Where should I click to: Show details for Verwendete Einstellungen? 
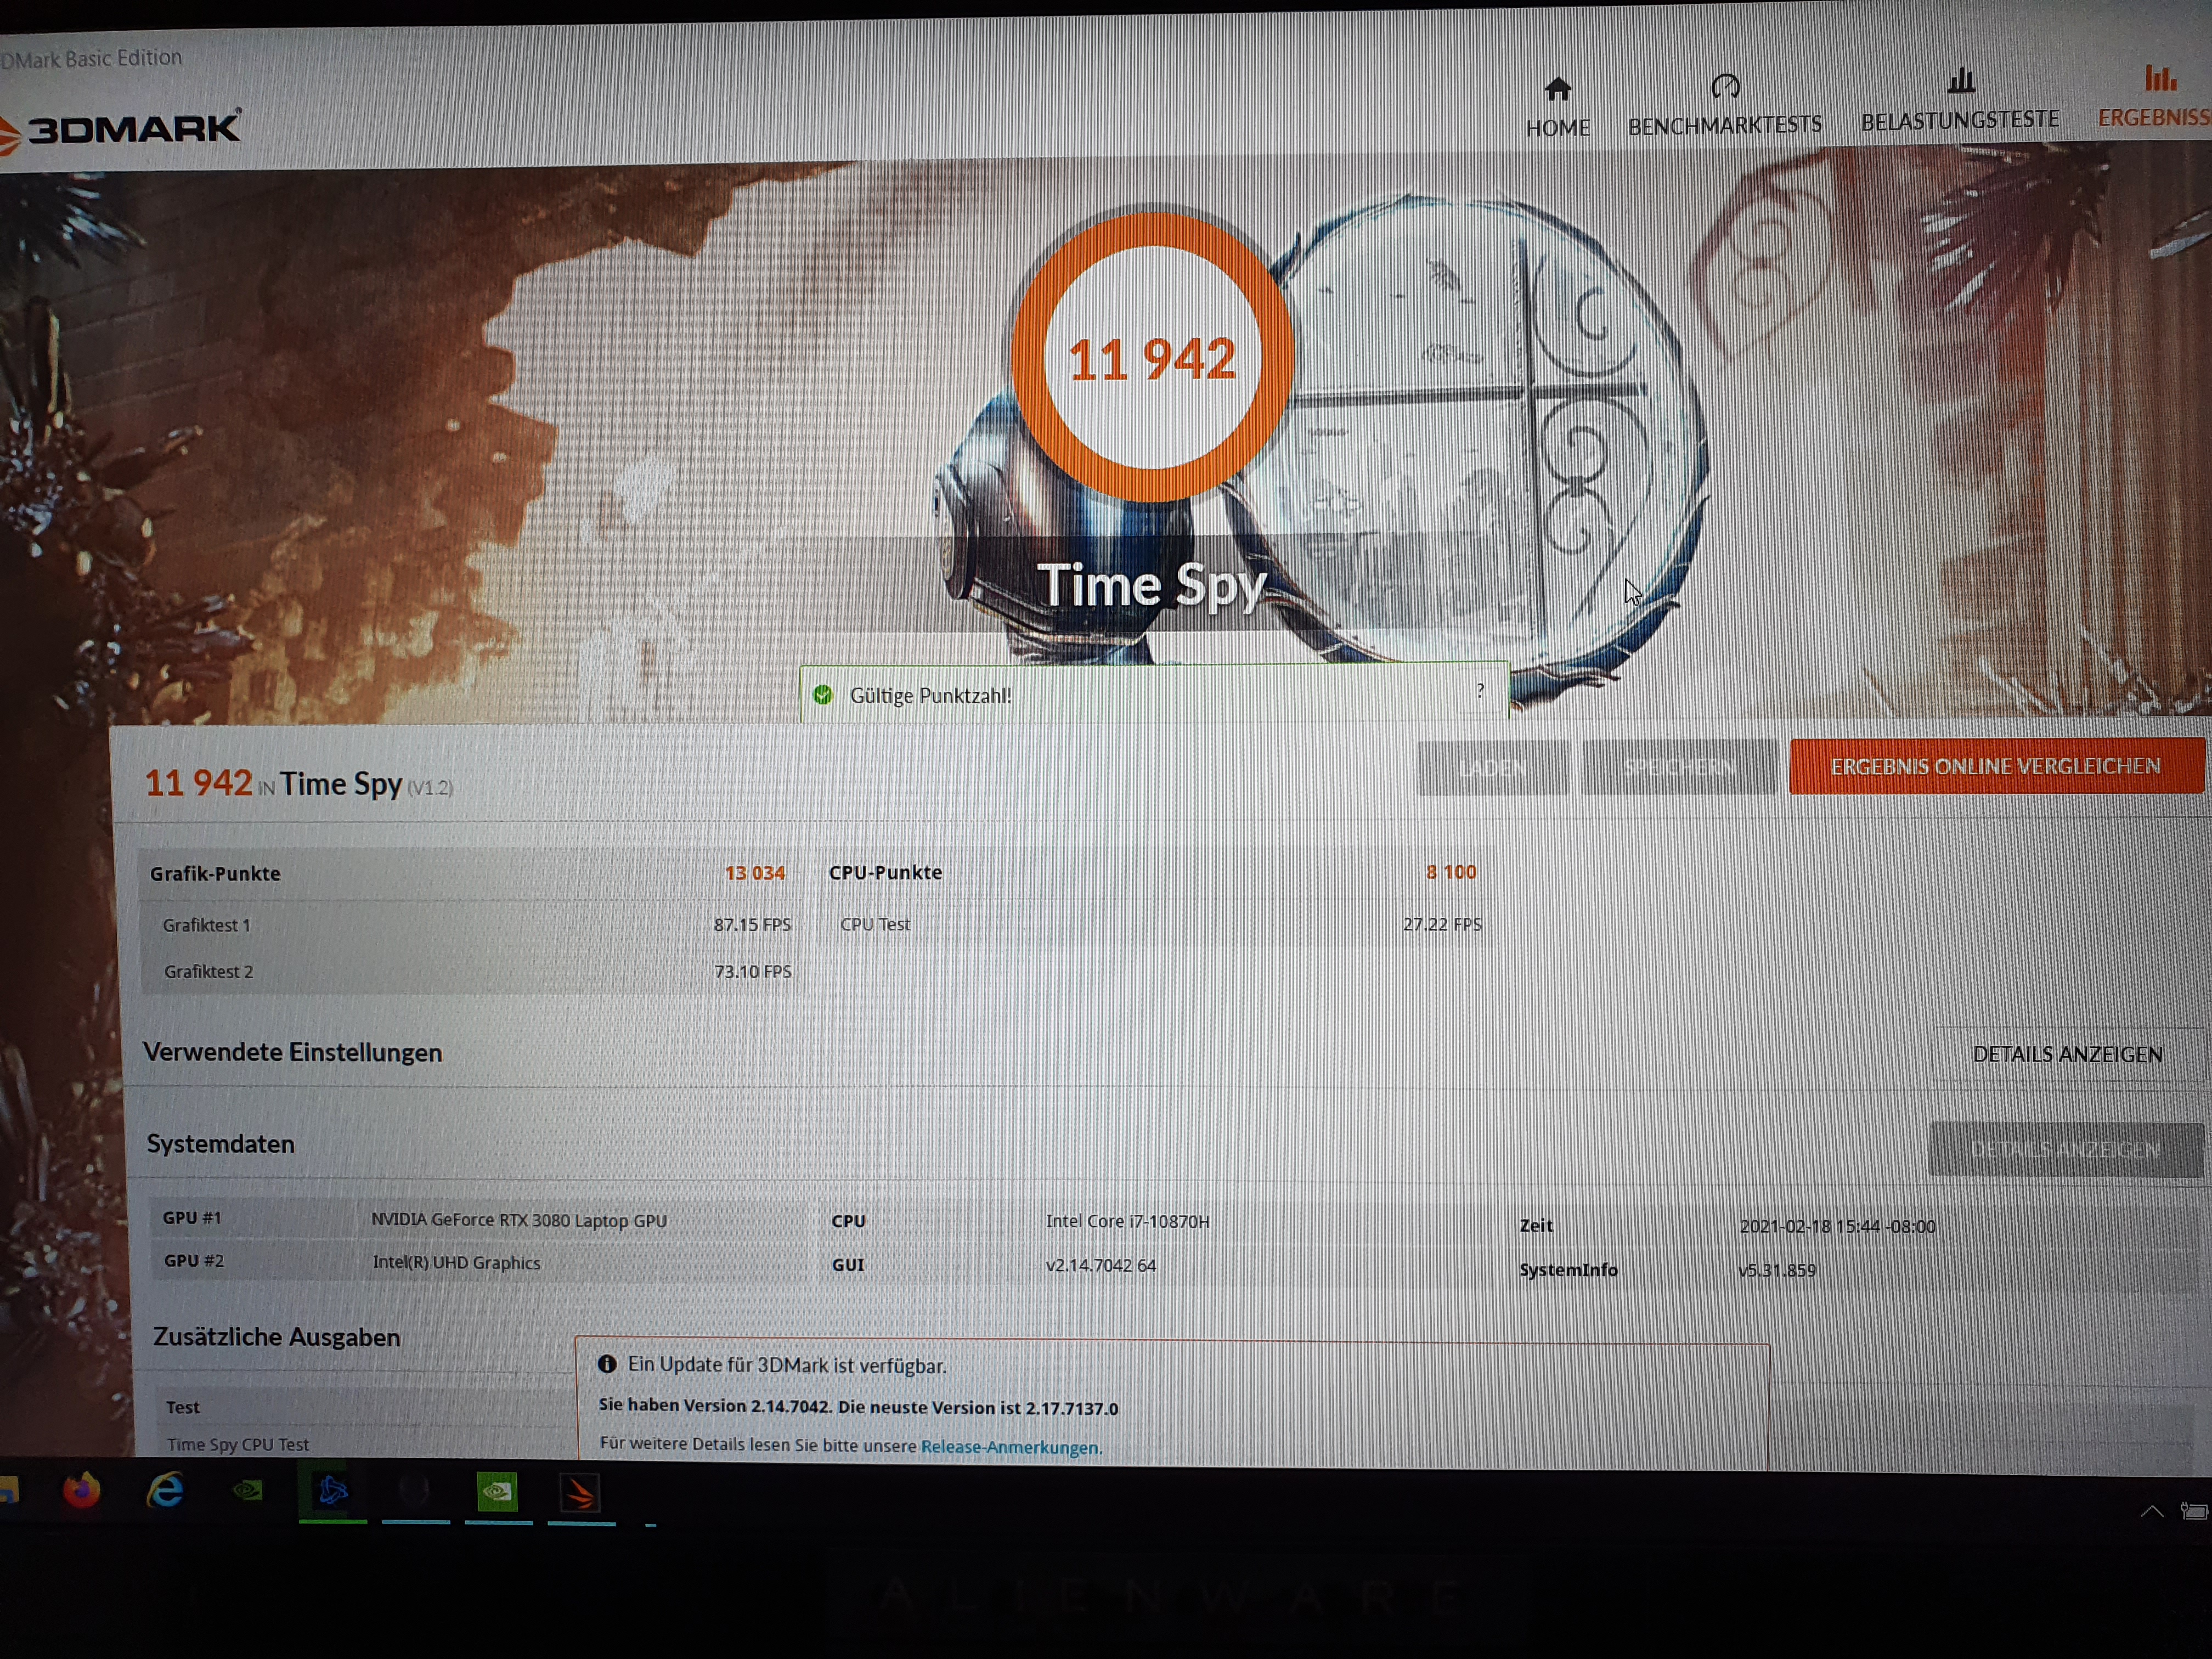[2067, 1054]
